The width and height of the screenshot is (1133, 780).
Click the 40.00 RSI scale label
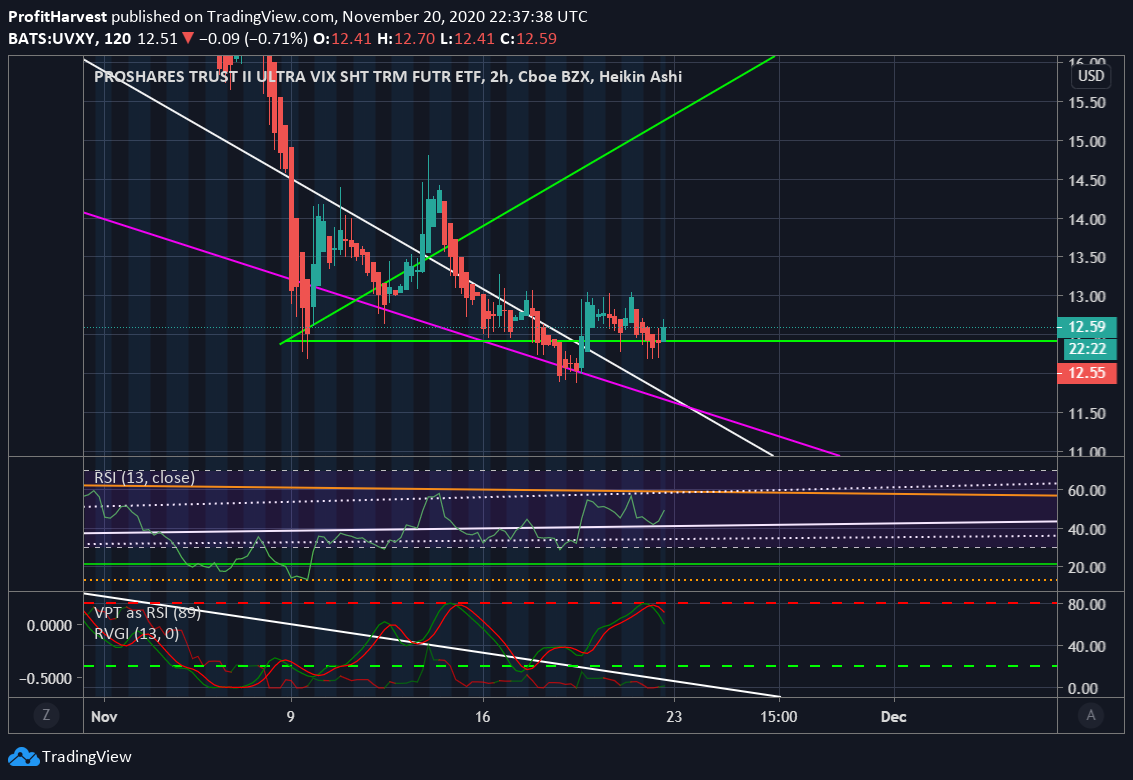pyautogui.click(x=1087, y=530)
